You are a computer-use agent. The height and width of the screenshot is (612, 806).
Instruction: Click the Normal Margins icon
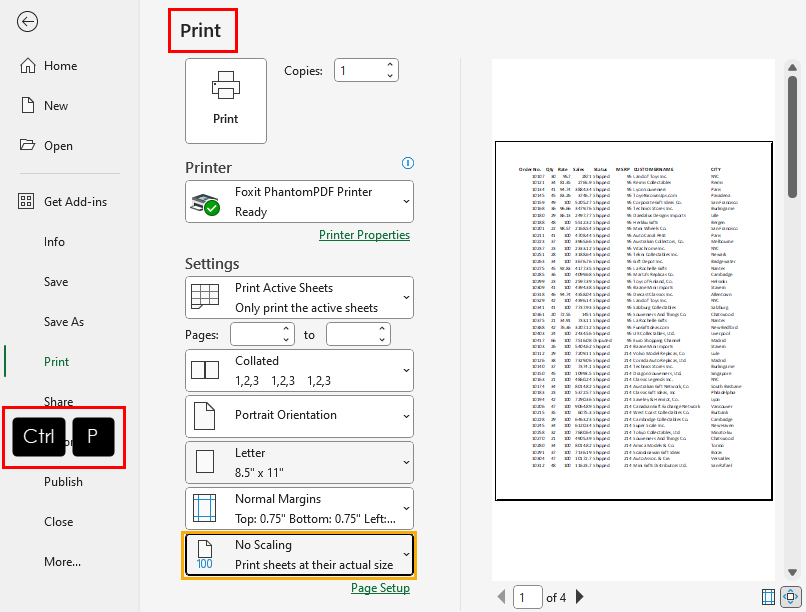pyautogui.click(x=205, y=508)
